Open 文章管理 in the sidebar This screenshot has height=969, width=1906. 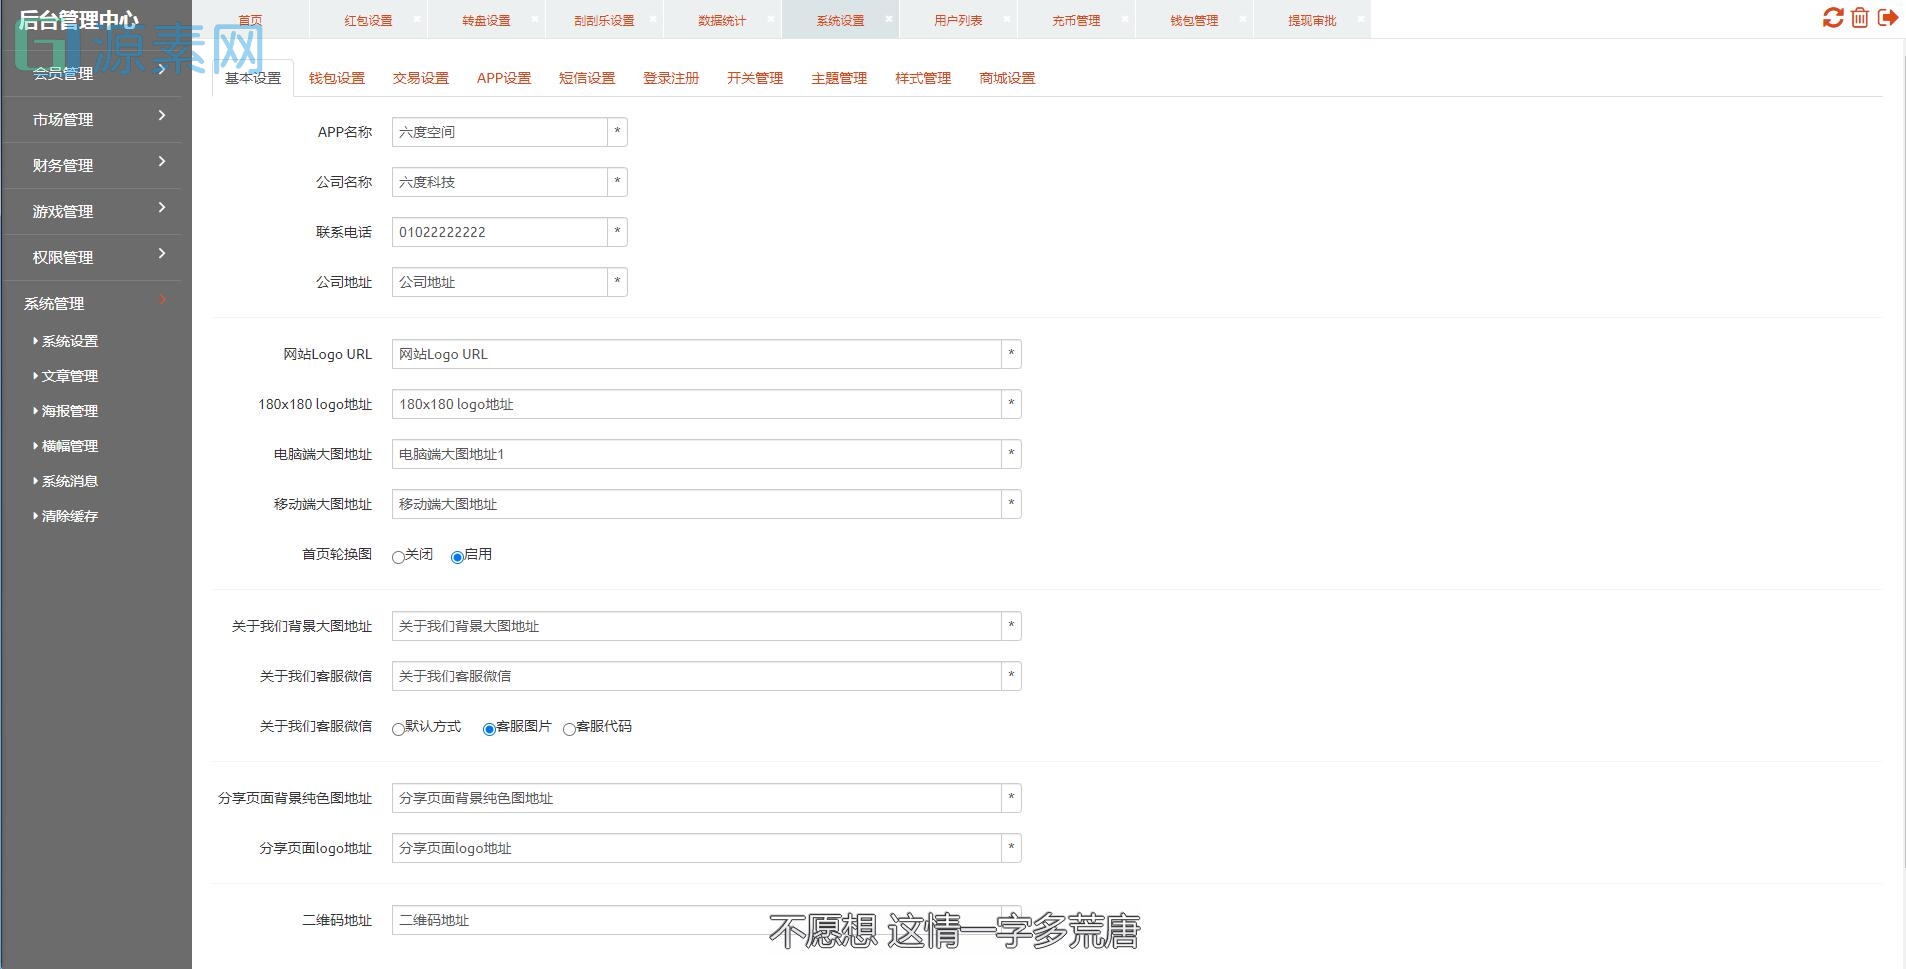[x=69, y=376]
